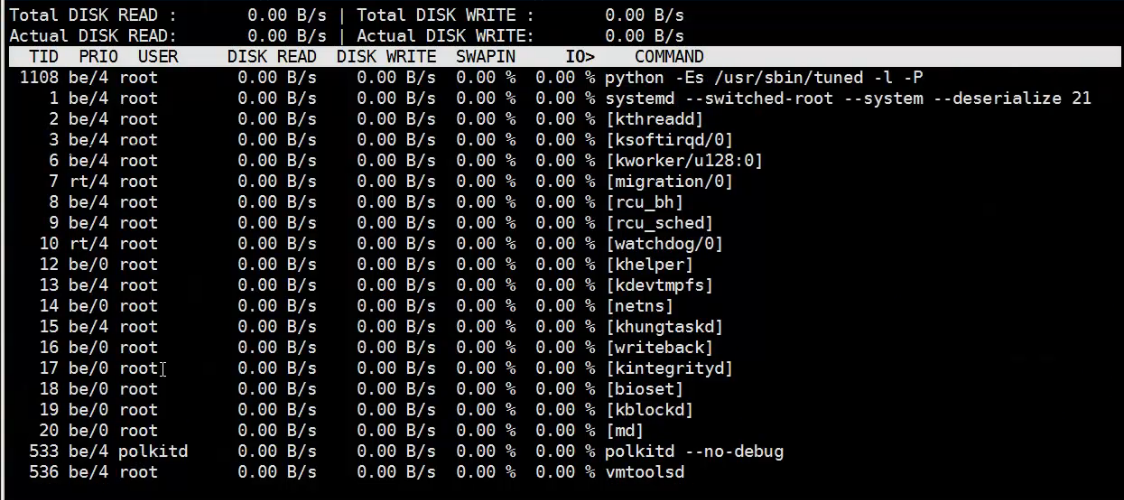The image size is (1124, 500).
Task: Click the [kintegrityd] process entry
Action: 670,368
